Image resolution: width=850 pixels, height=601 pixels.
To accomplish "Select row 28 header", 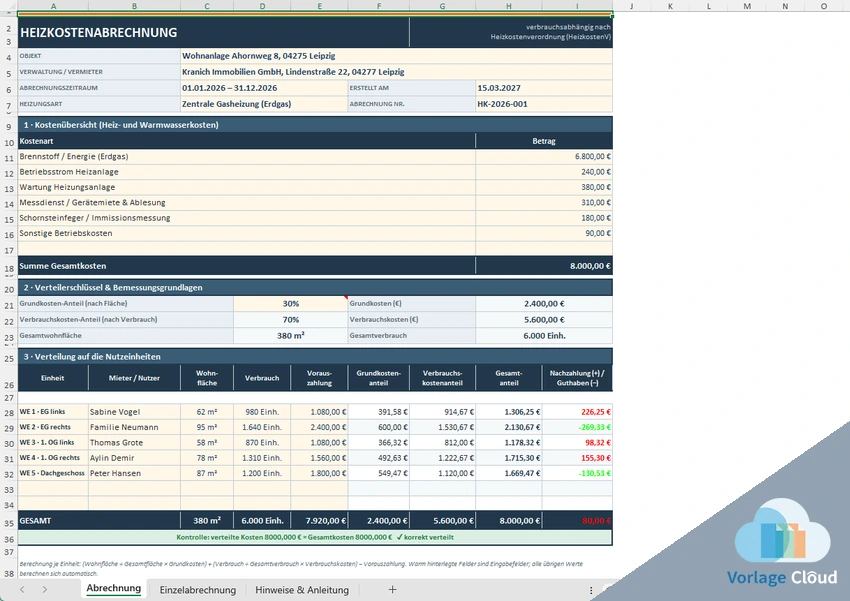I will click(x=9, y=413).
